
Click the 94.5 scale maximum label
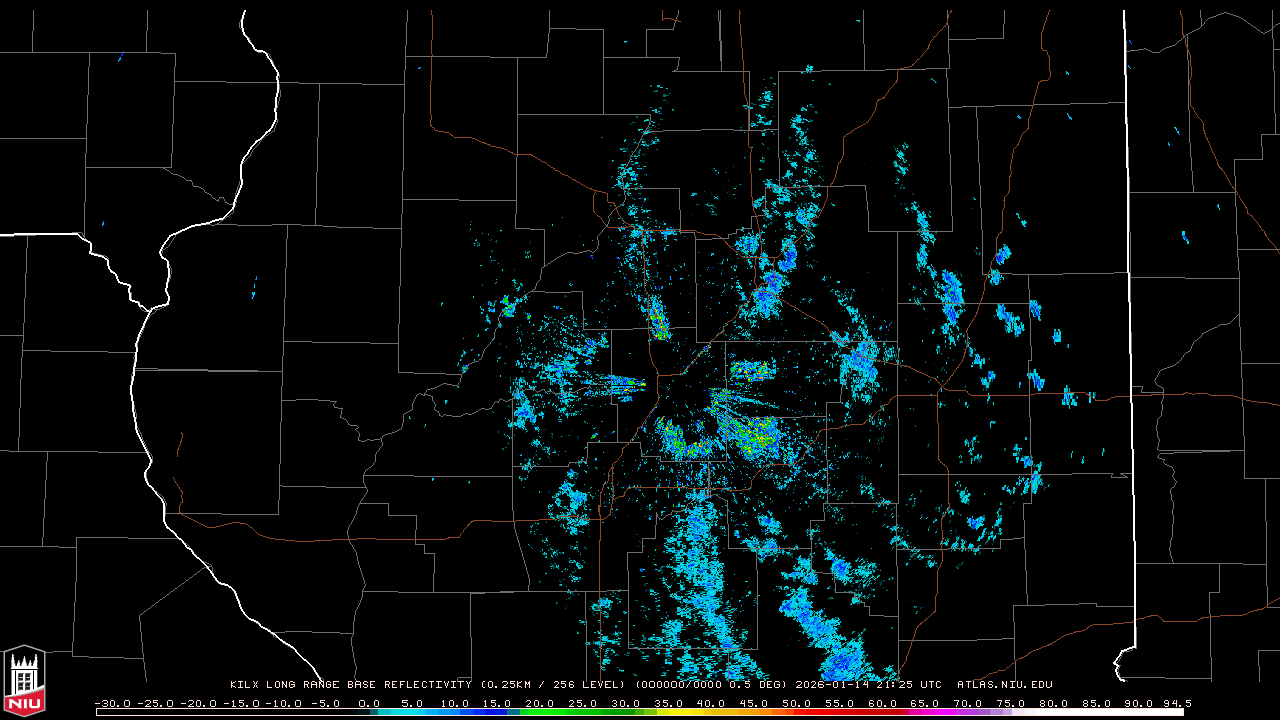point(1176,703)
